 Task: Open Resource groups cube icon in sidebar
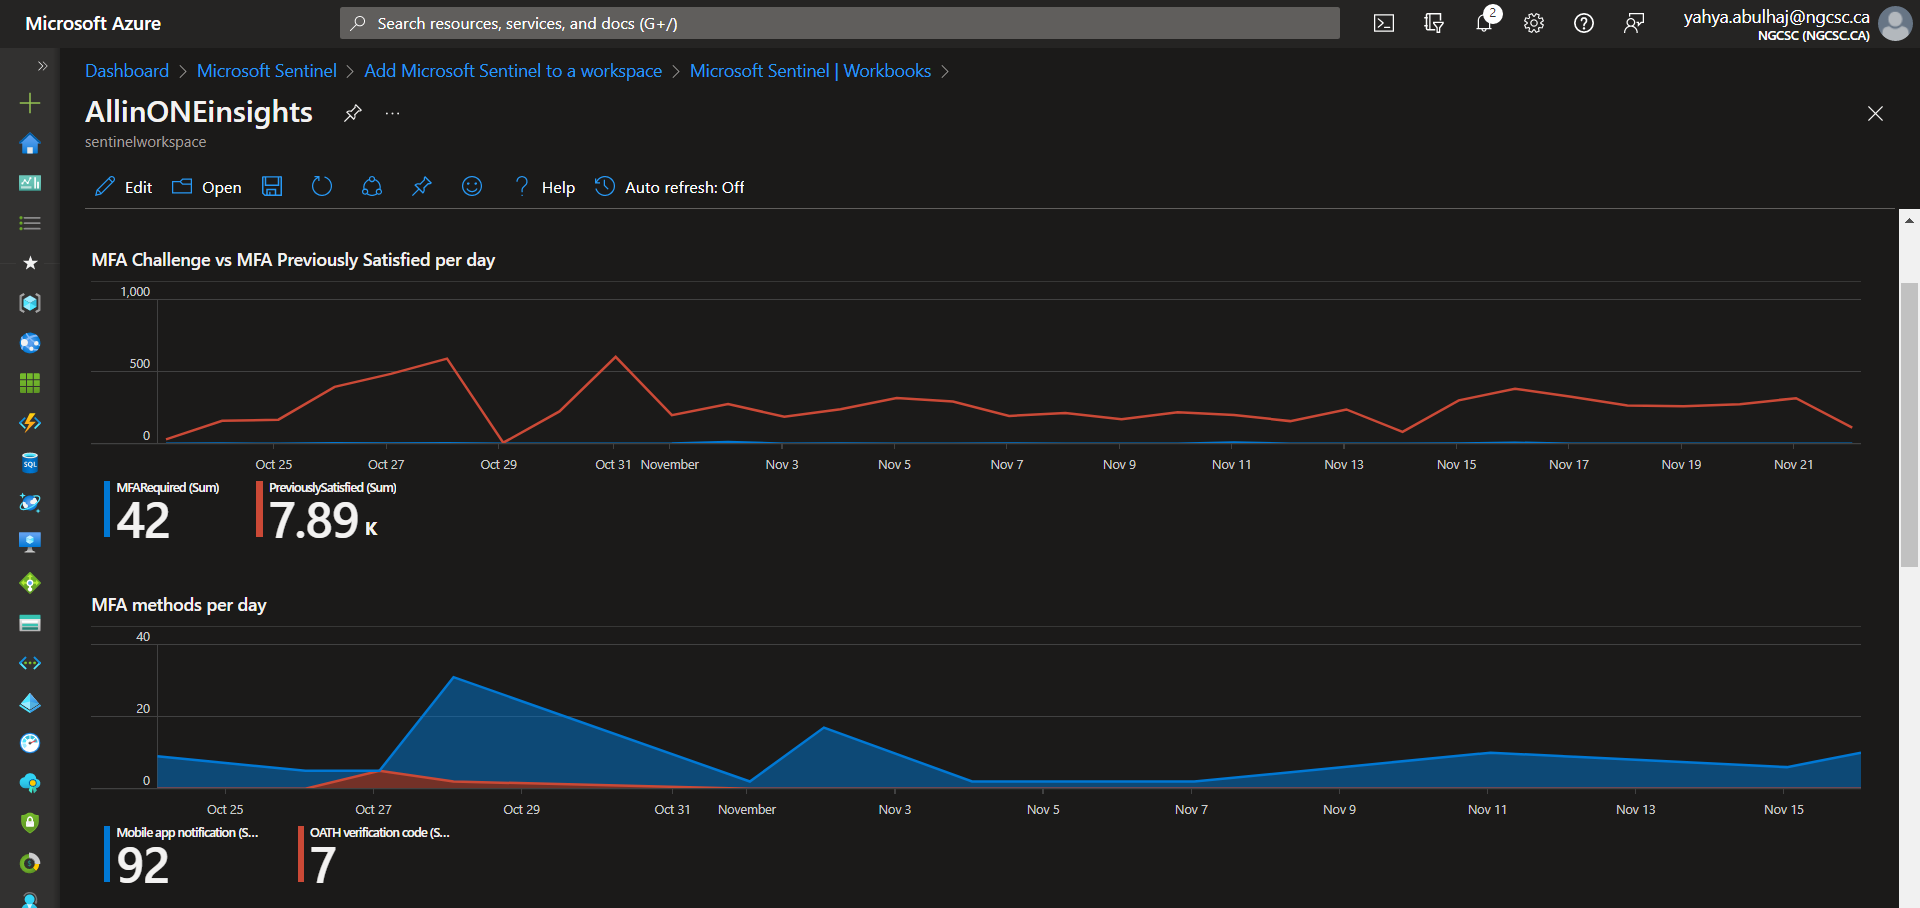pyautogui.click(x=30, y=303)
